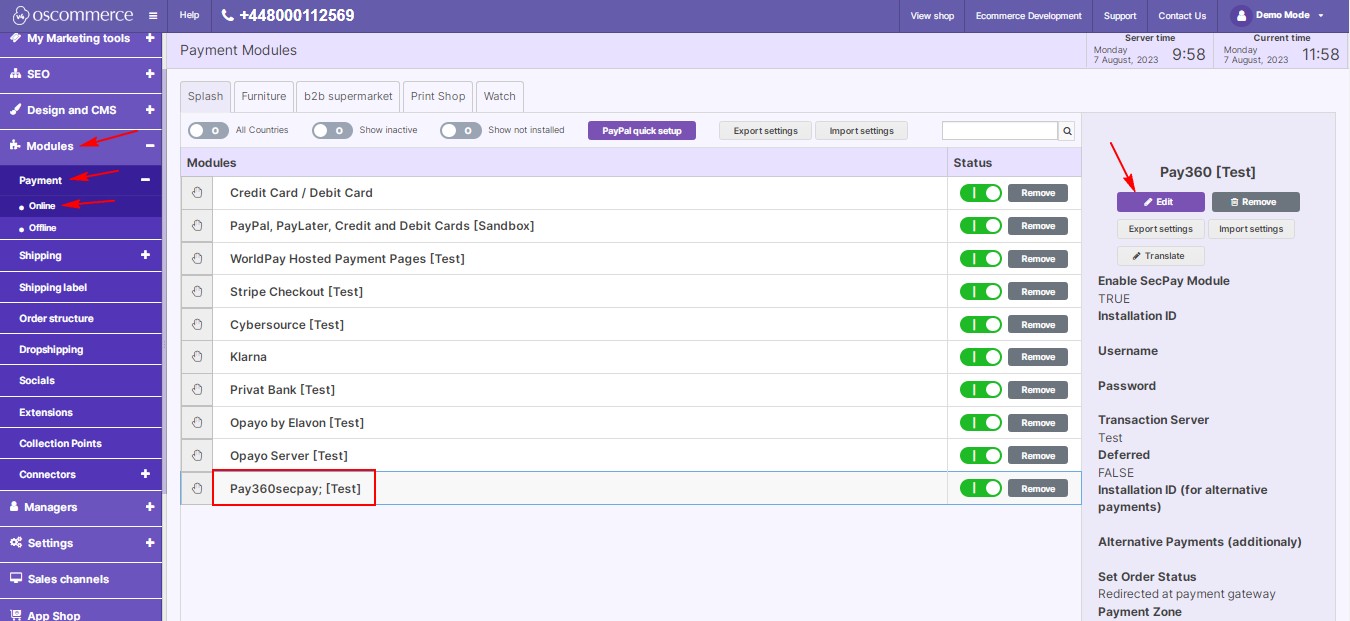Collapse Modules menu minus sign

[x=149, y=146]
